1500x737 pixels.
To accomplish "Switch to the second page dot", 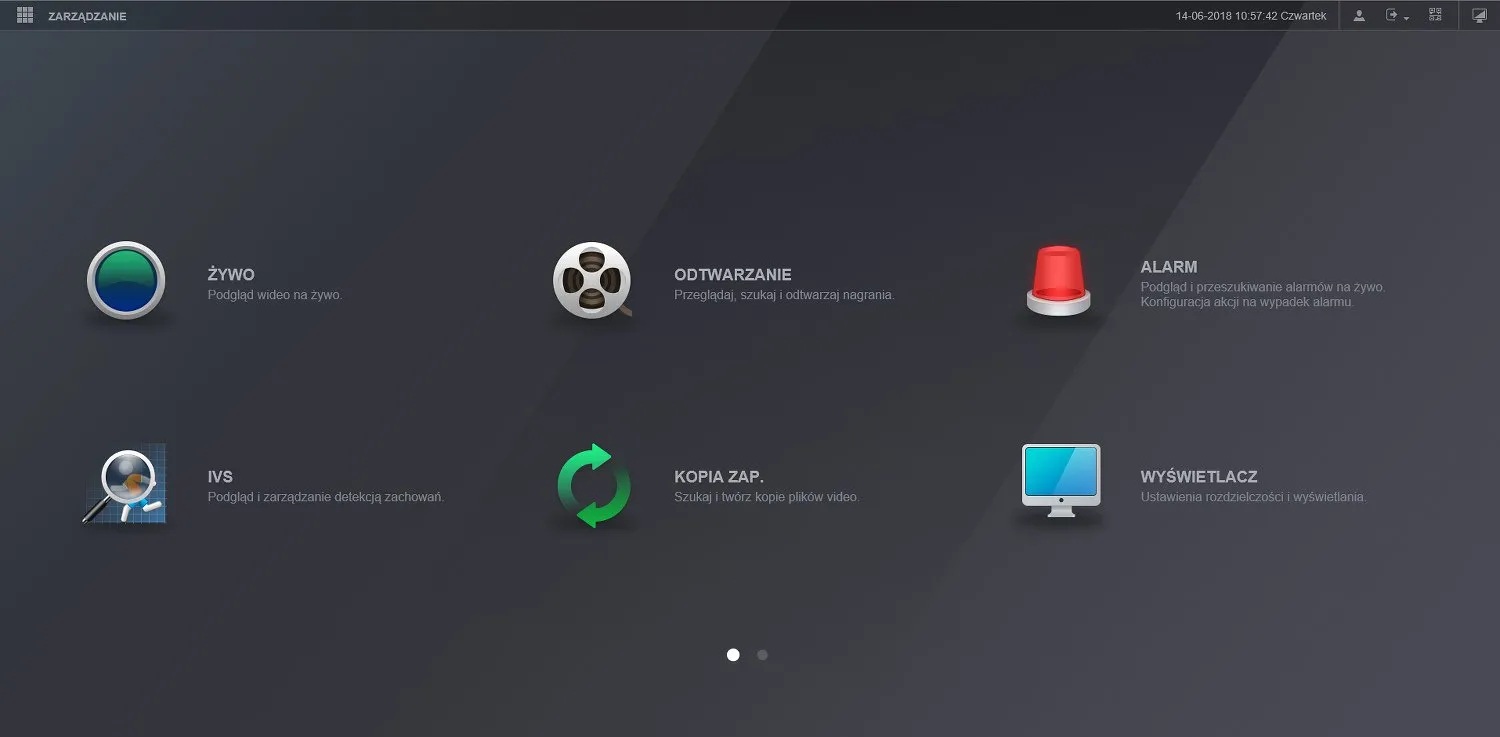I will pyautogui.click(x=762, y=655).
